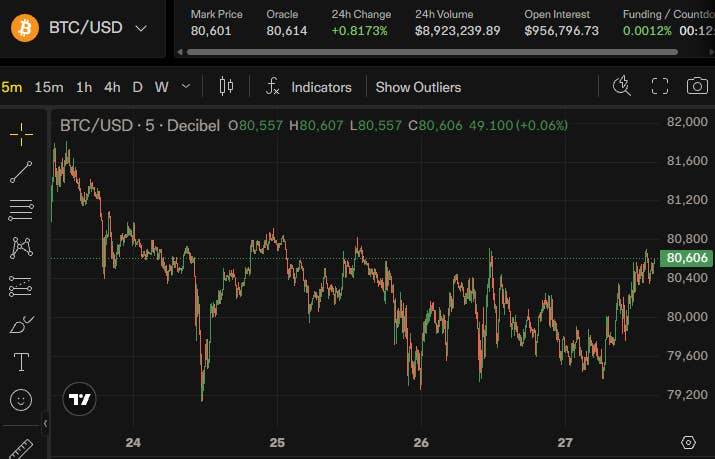Toggle Show Outliers
715x459 pixels.
(x=418, y=87)
